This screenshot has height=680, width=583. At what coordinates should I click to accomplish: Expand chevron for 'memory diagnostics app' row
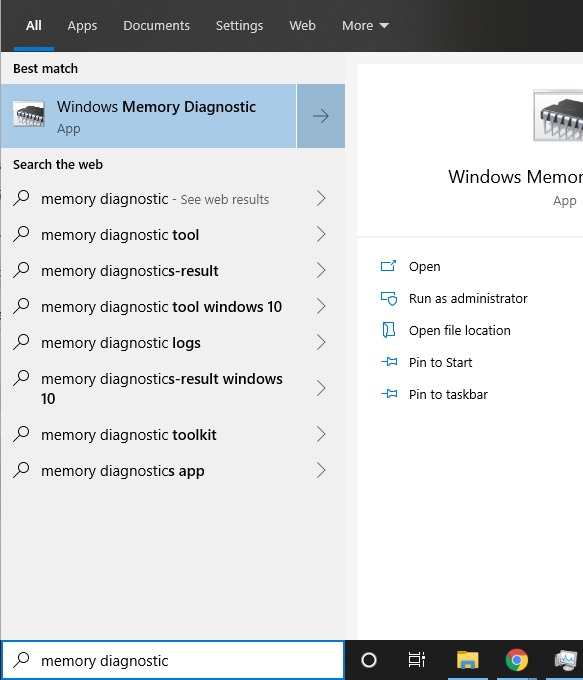[x=321, y=470]
